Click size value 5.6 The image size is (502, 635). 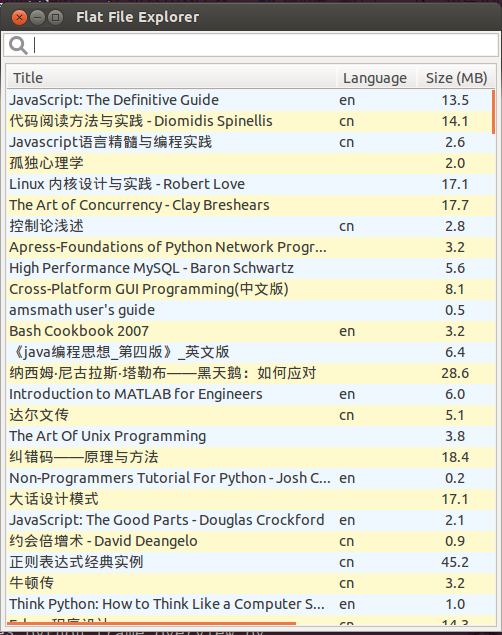pos(455,268)
